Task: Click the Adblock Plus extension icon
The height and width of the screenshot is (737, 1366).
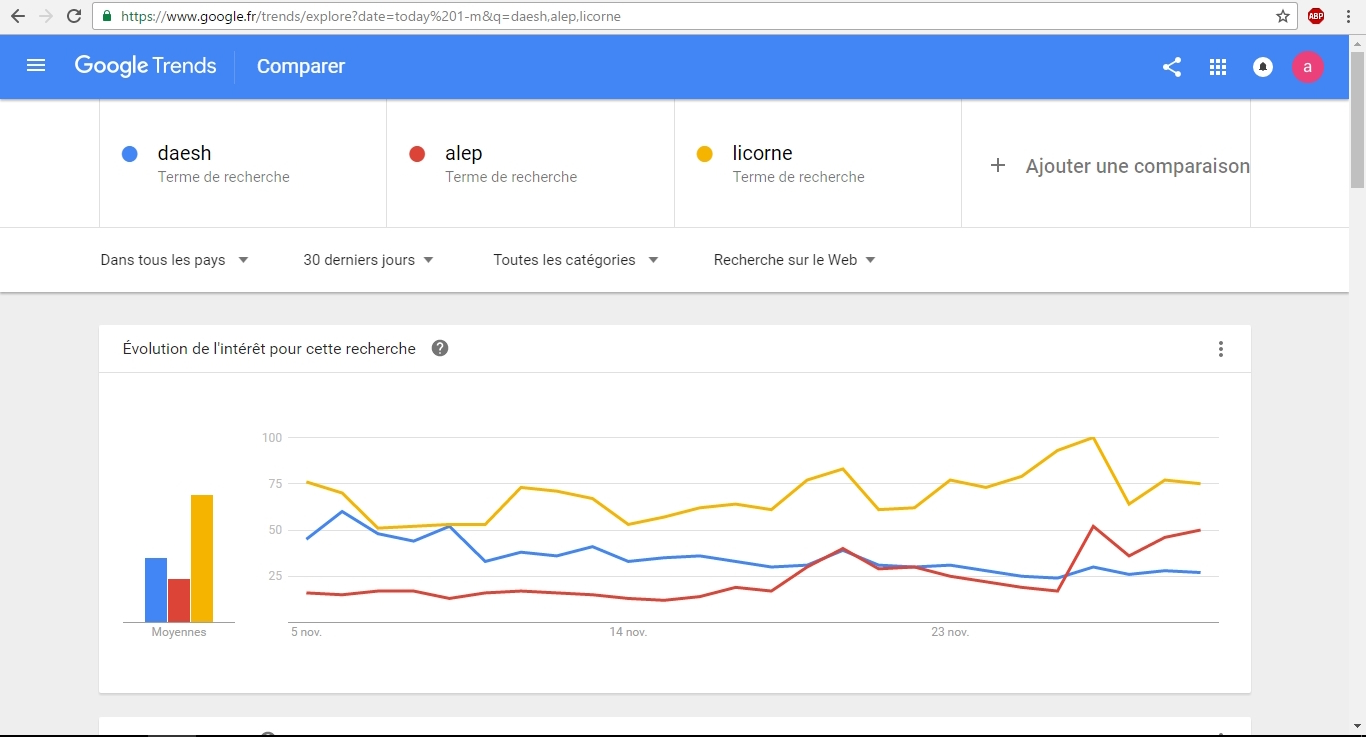Action: [x=1315, y=16]
